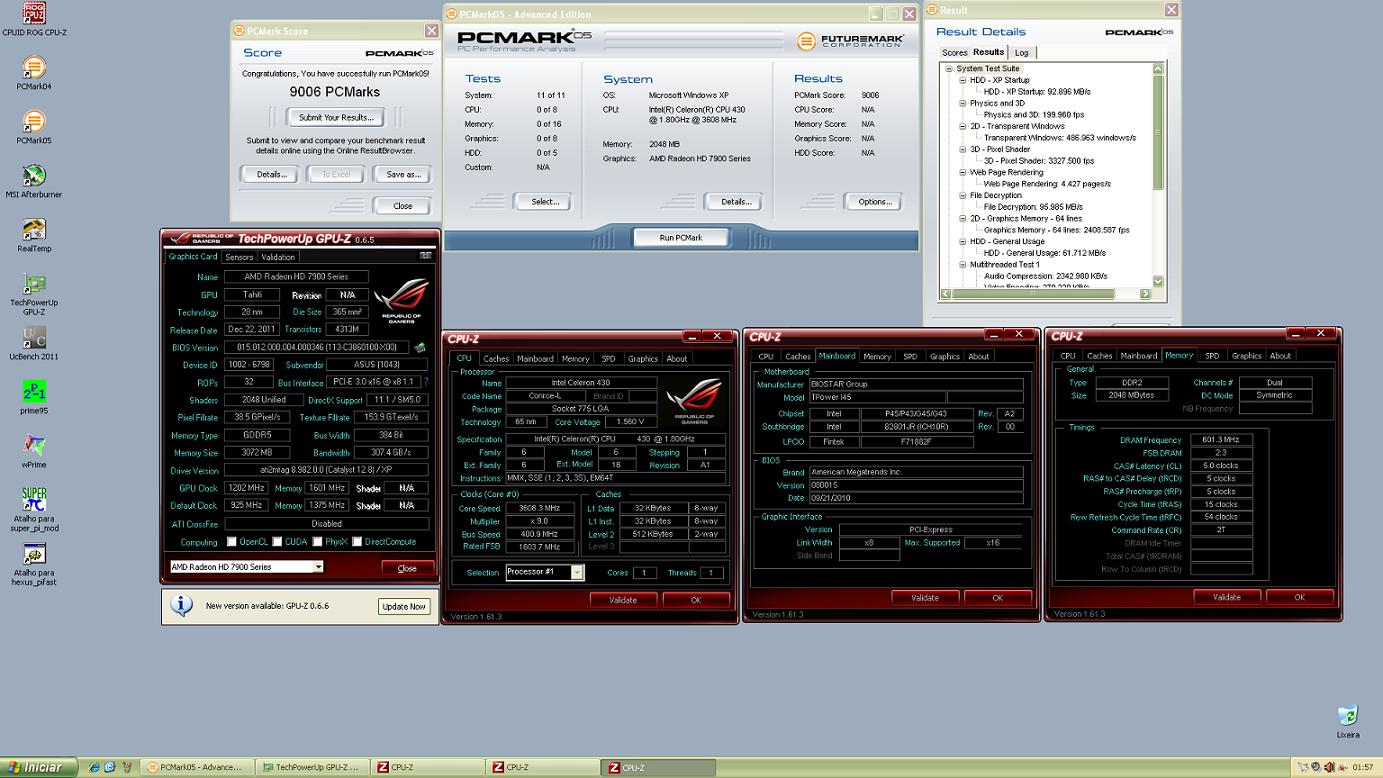The image size is (1383, 778).
Task: Click the '9006 PCMarks' score text
Action: [335, 92]
